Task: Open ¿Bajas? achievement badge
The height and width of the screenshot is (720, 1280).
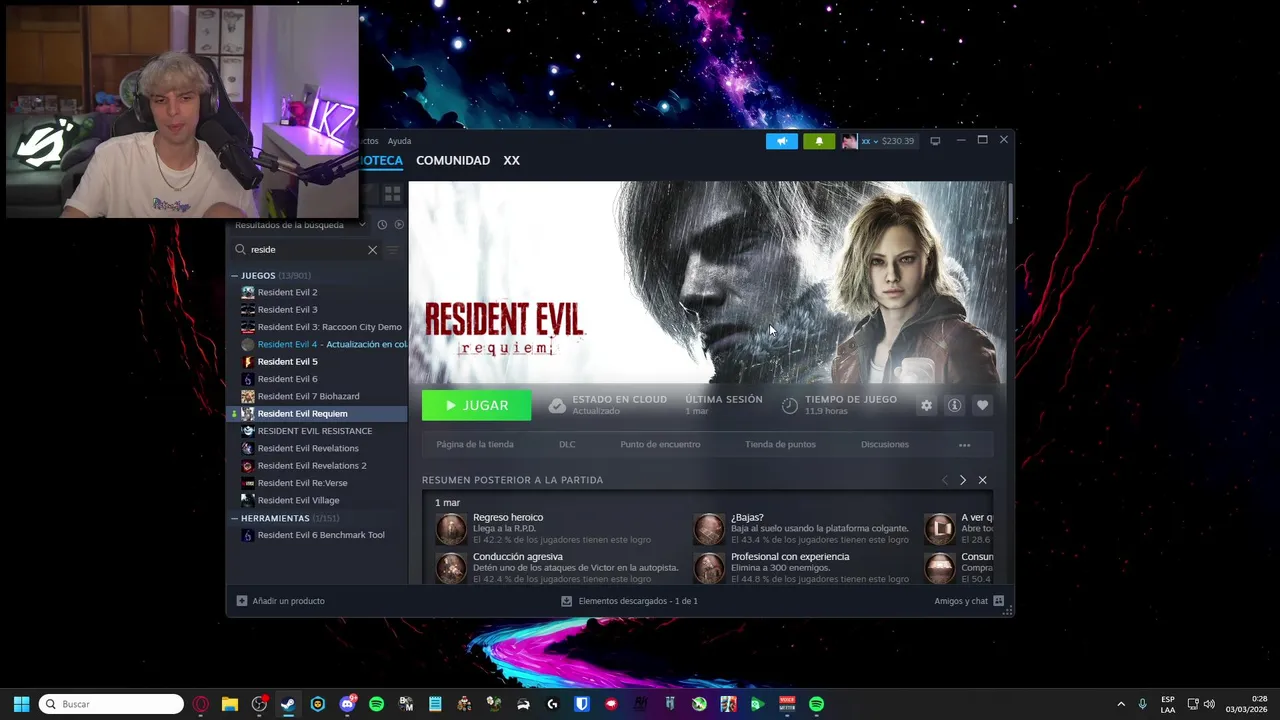Action: point(709,528)
